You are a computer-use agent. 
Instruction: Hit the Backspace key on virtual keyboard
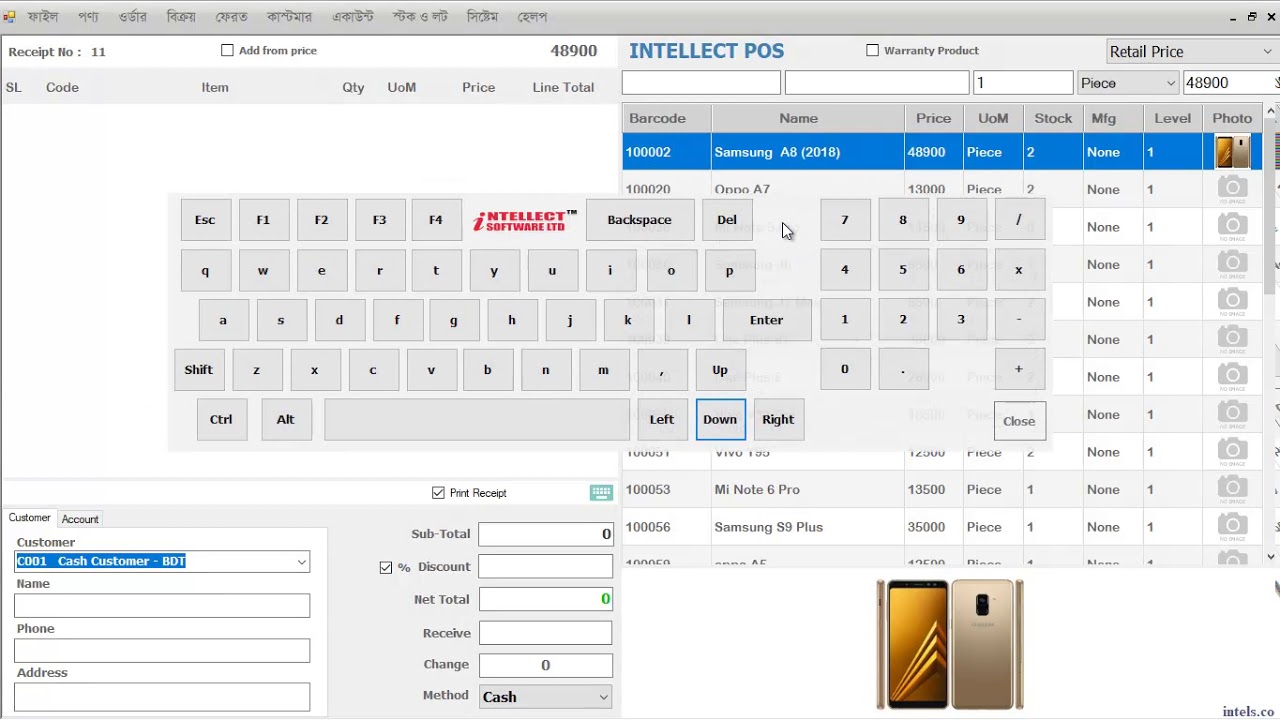[639, 220]
